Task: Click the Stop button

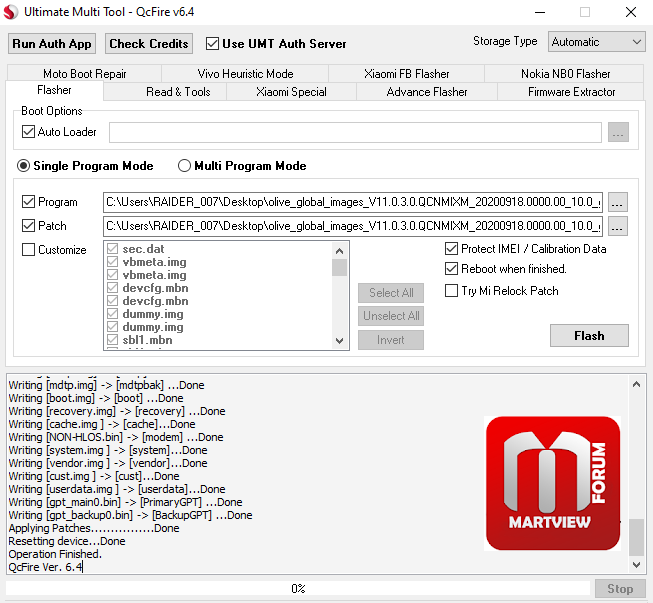Action: point(620,589)
